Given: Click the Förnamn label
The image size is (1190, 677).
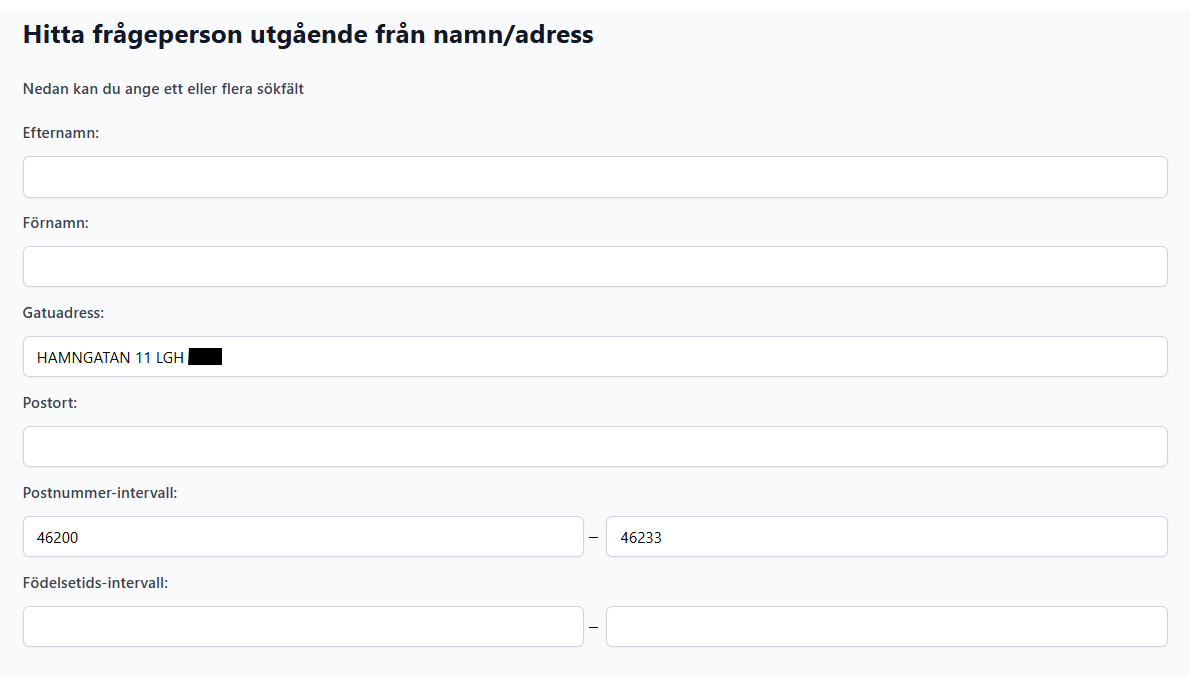Looking at the screenshot, I should point(56,223).
